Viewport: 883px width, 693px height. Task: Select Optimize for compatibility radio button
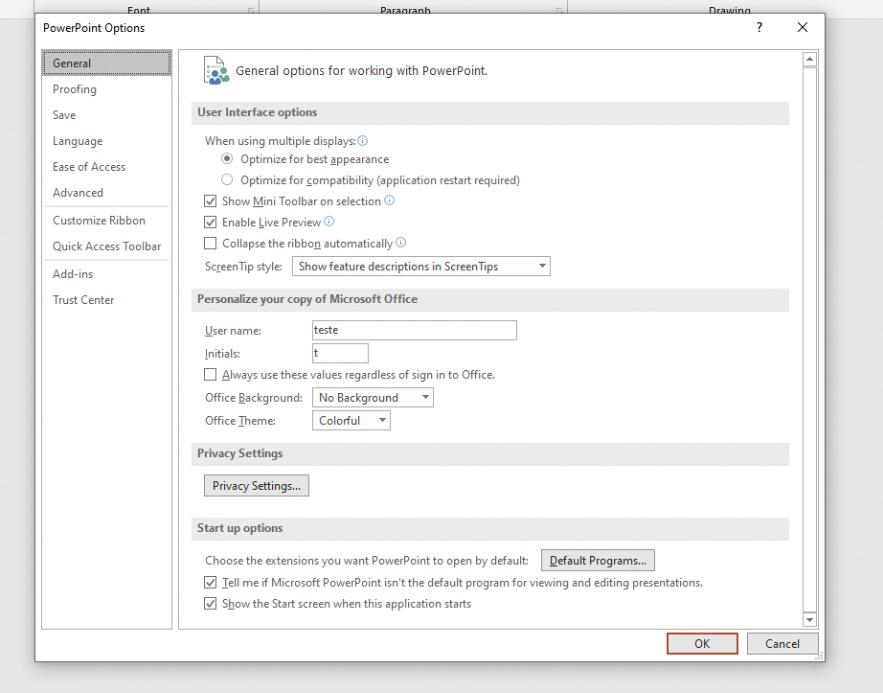pyautogui.click(x=227, y=180)
